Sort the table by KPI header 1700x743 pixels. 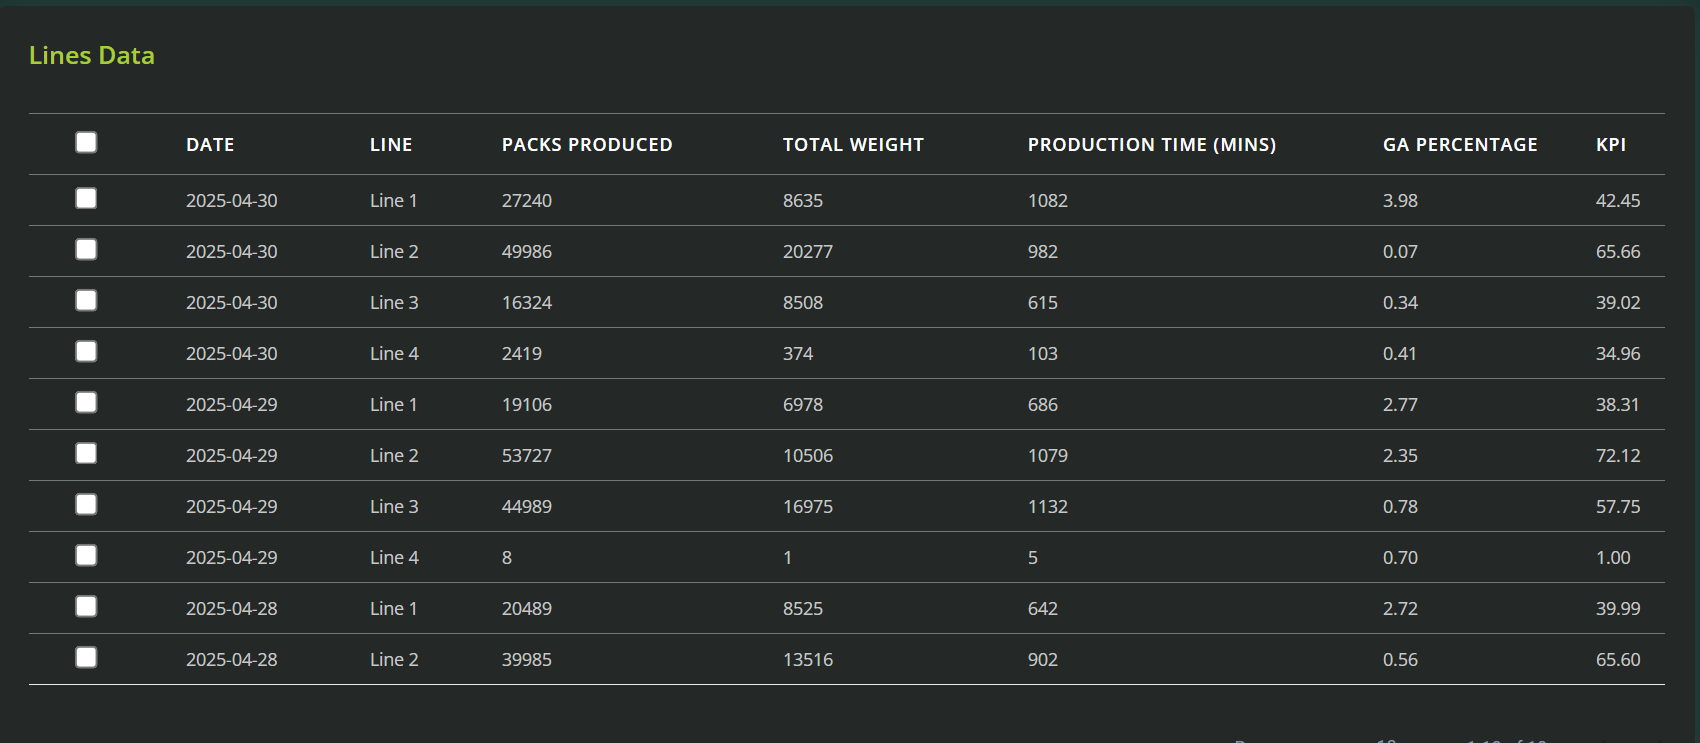click(1611, 145)
